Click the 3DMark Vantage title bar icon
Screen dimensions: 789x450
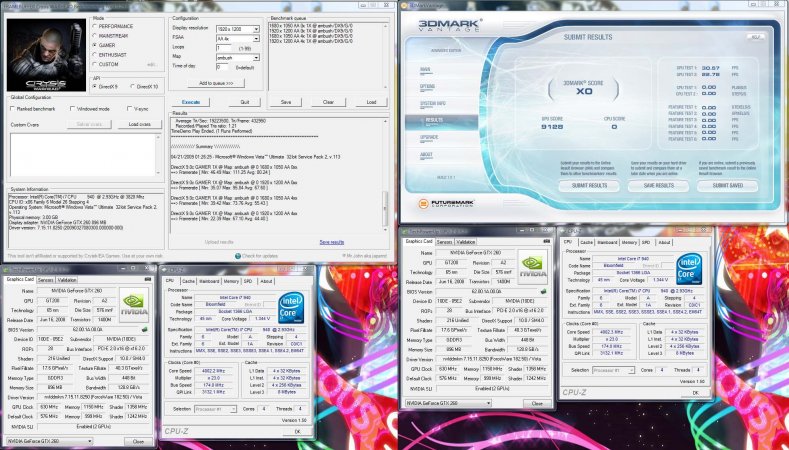coord(405,4)
